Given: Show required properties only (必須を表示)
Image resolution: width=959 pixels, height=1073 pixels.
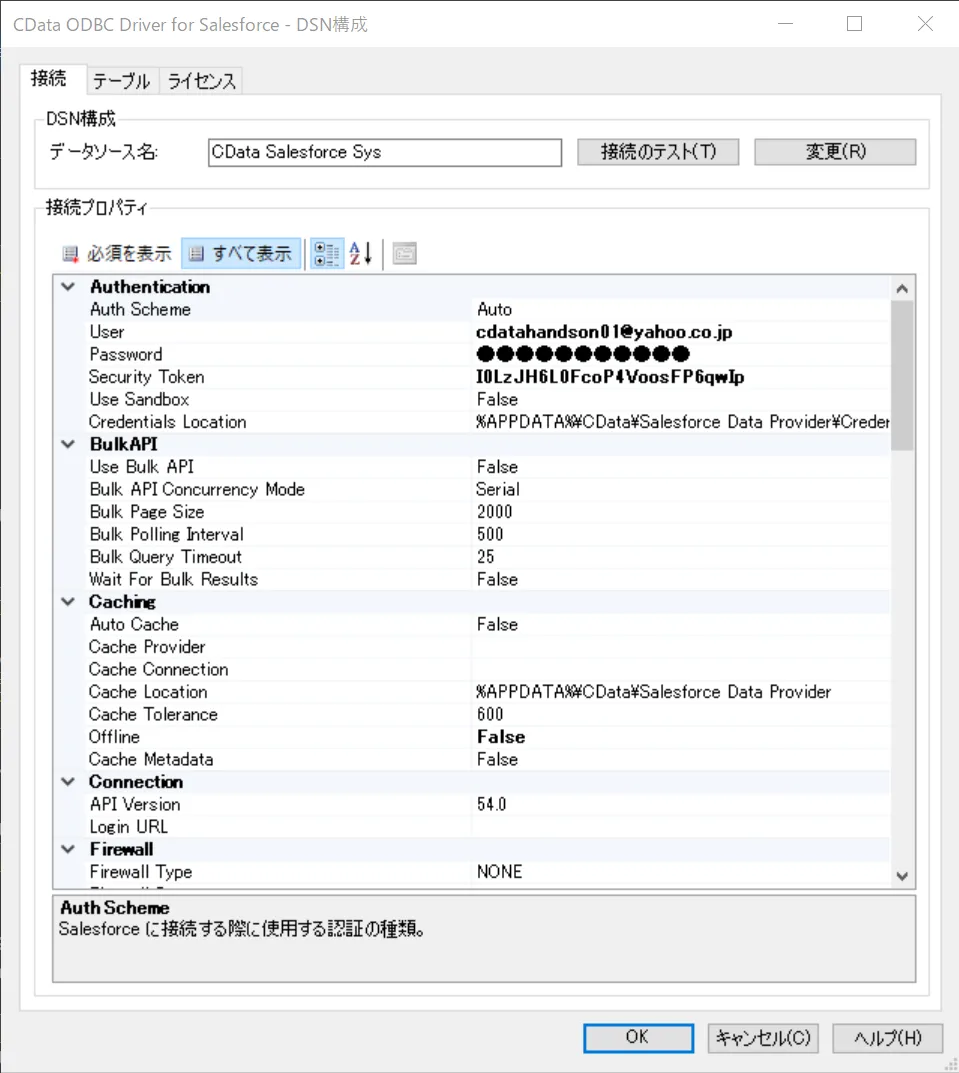Looking at the screenshot, I should [x=117, y=254].
